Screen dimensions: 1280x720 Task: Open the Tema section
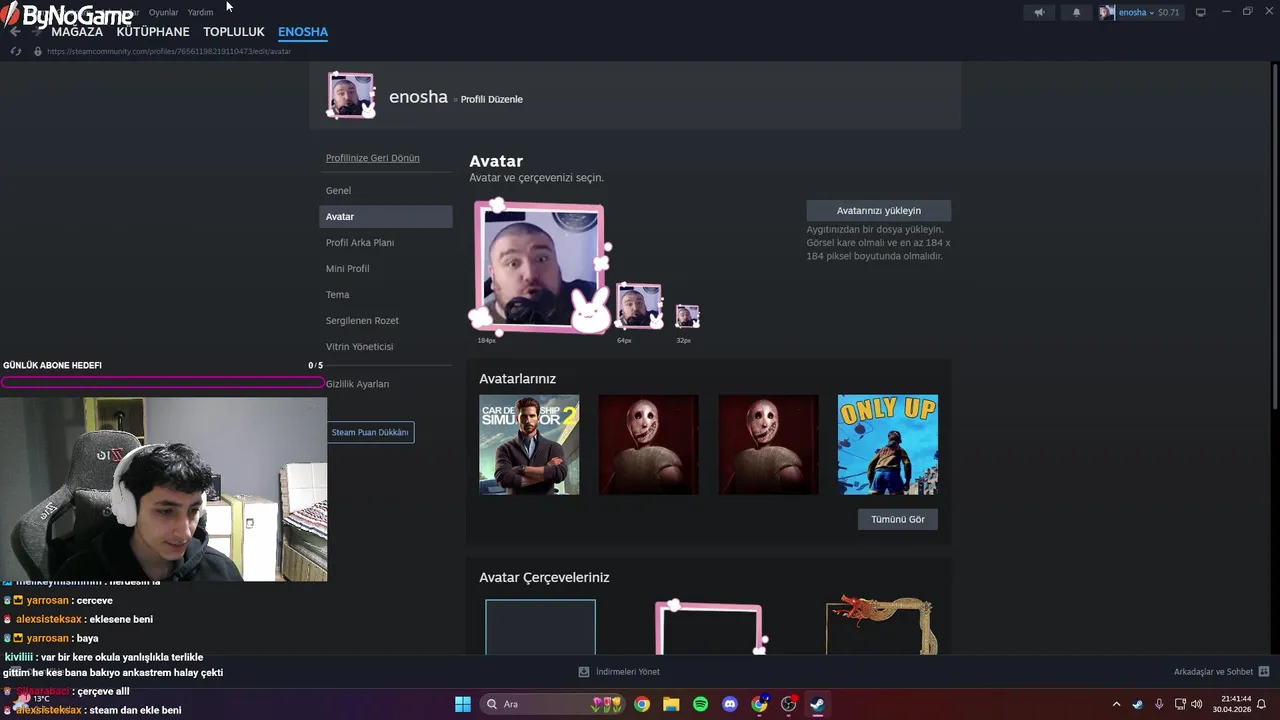click(386, 294)
